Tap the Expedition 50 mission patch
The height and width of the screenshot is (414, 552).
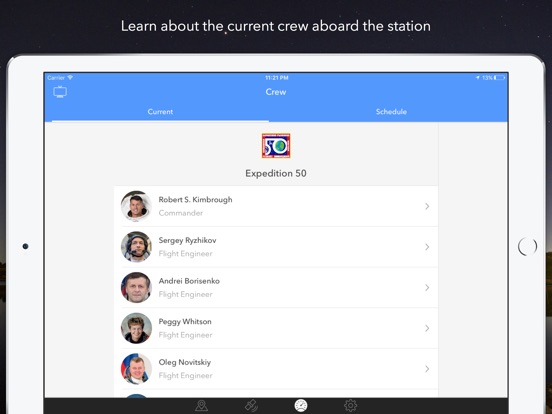pos(276,146)
